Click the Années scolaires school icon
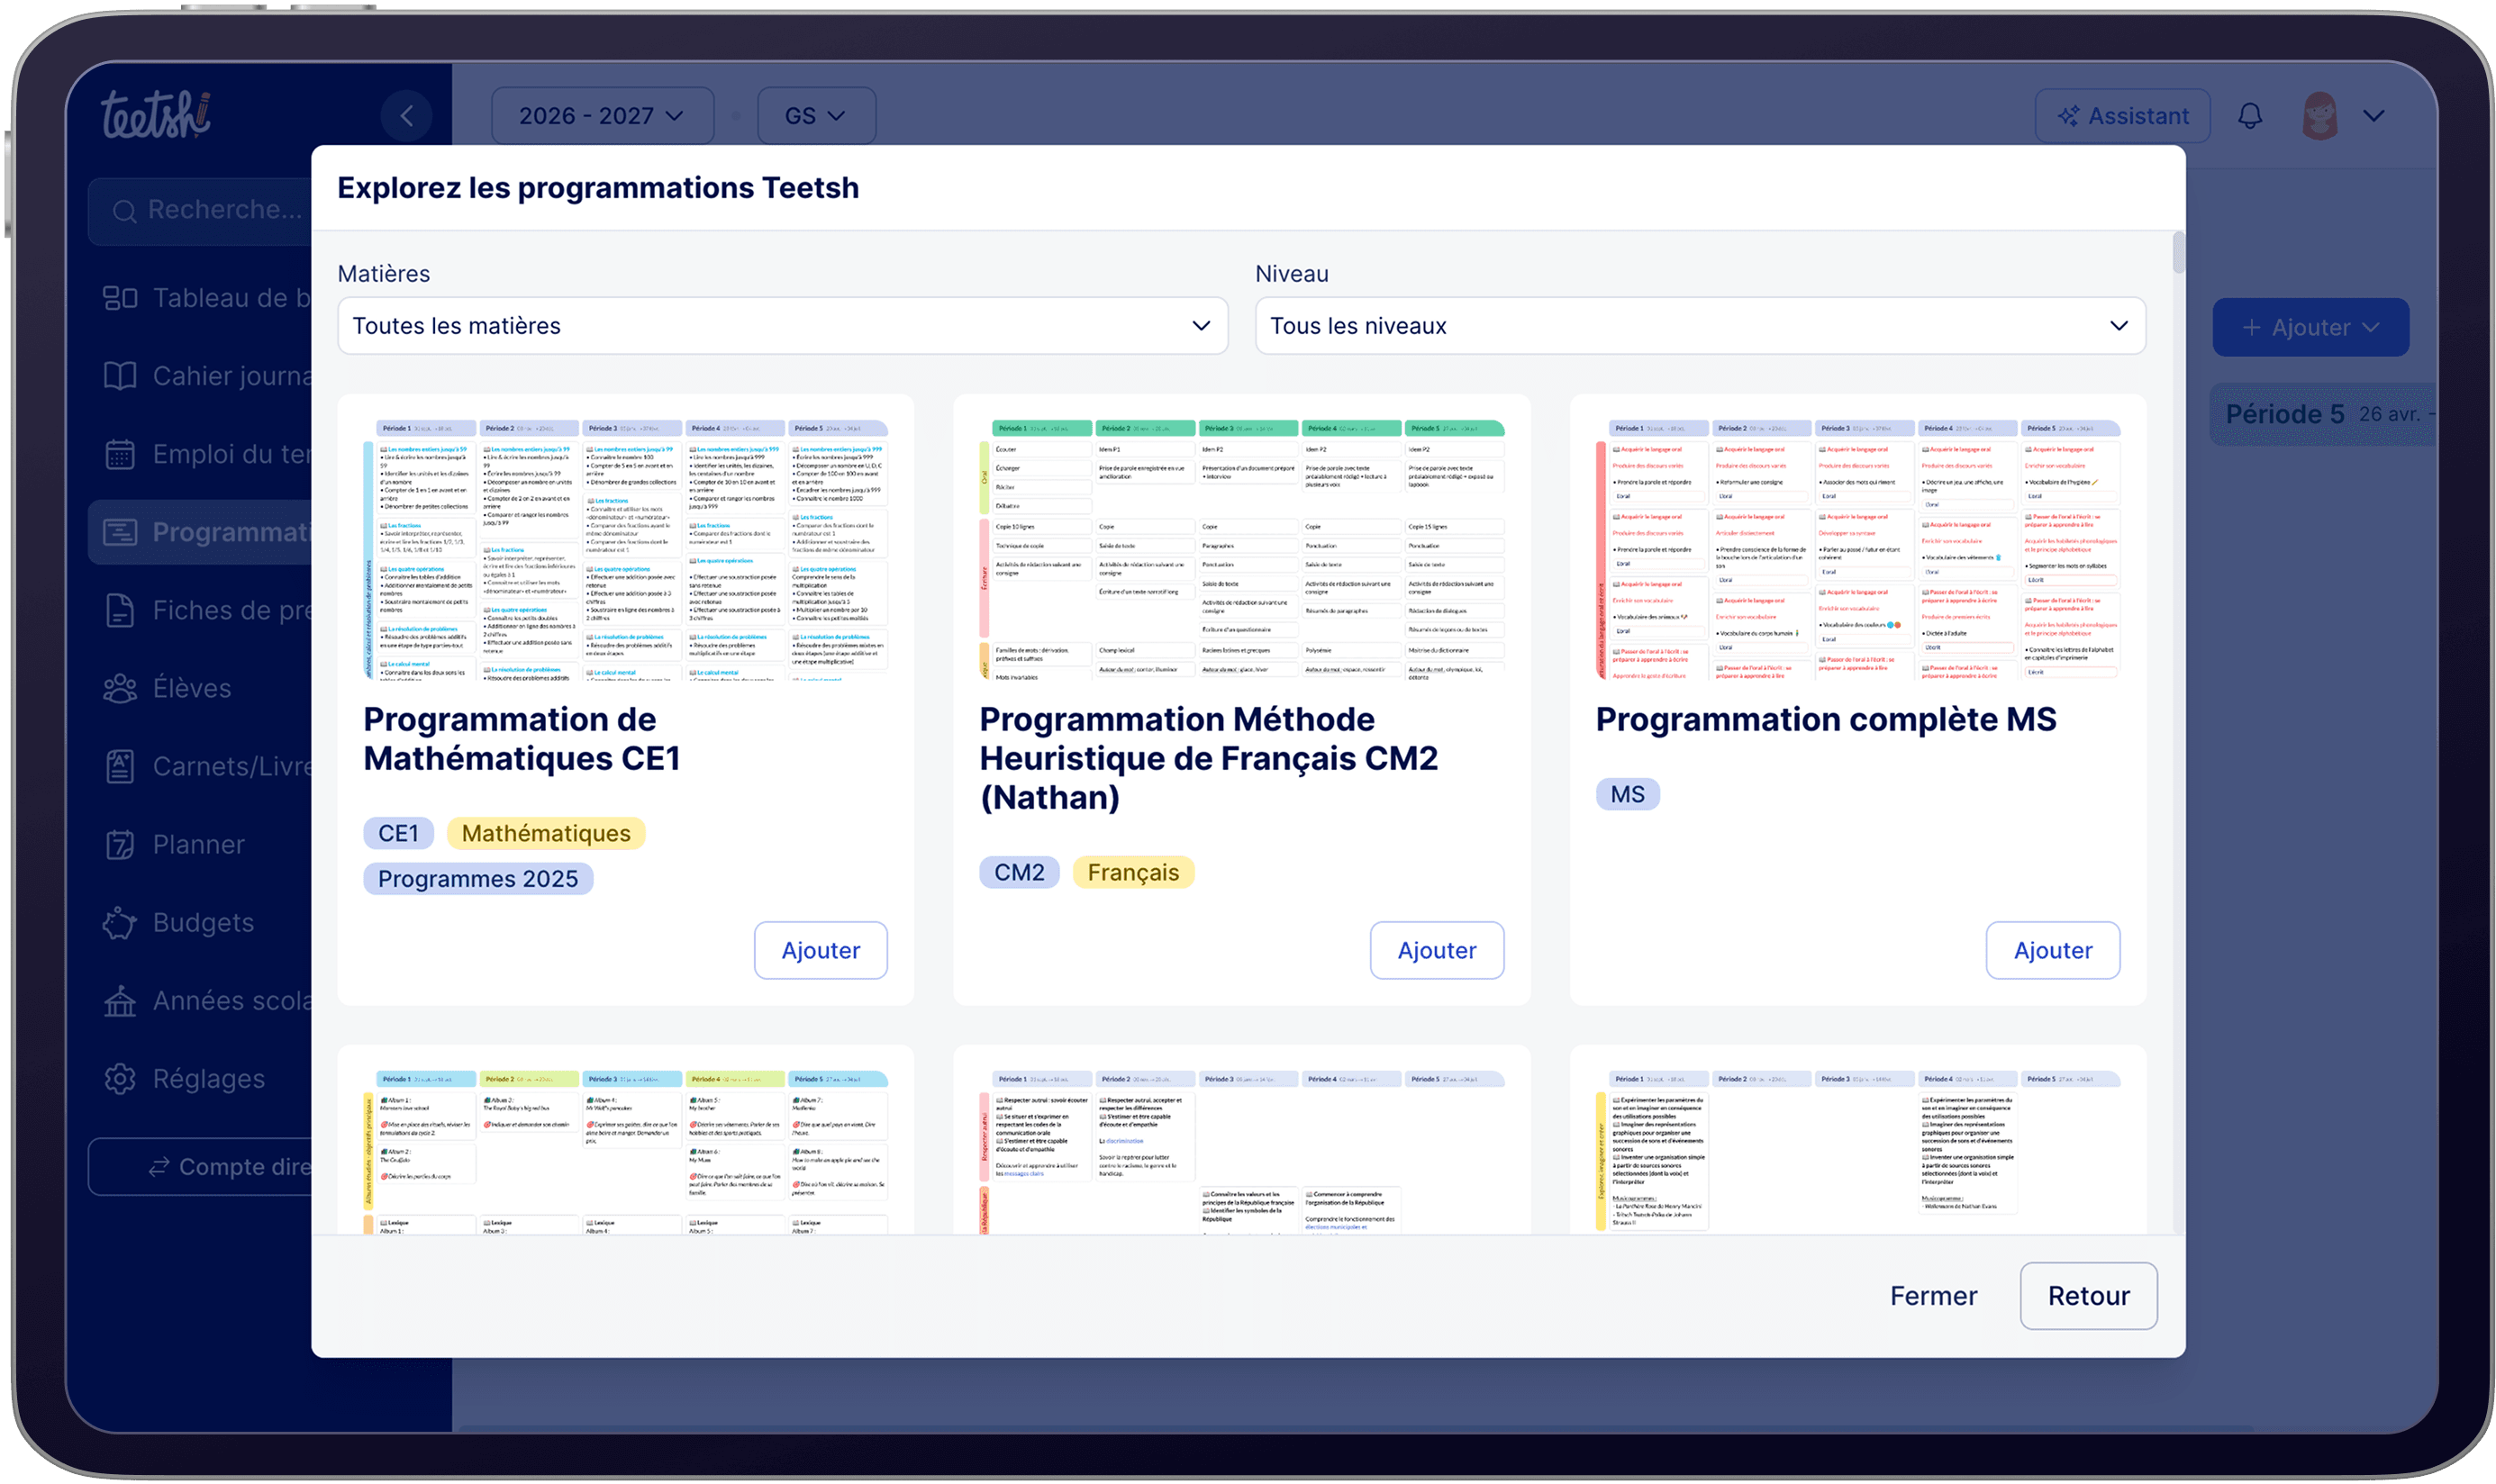 pos(120,1000)
